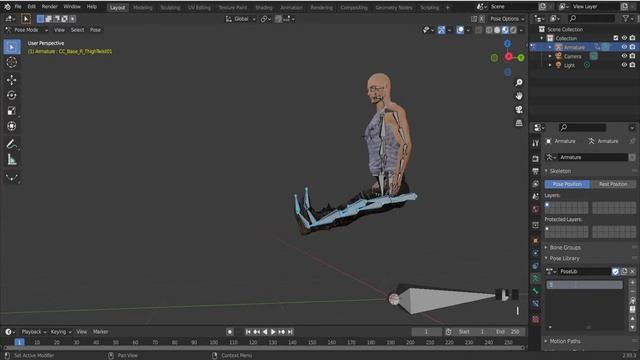This screenshot has height=360, width=640.
Task: Select the Annotate tool
Action: 11,144
